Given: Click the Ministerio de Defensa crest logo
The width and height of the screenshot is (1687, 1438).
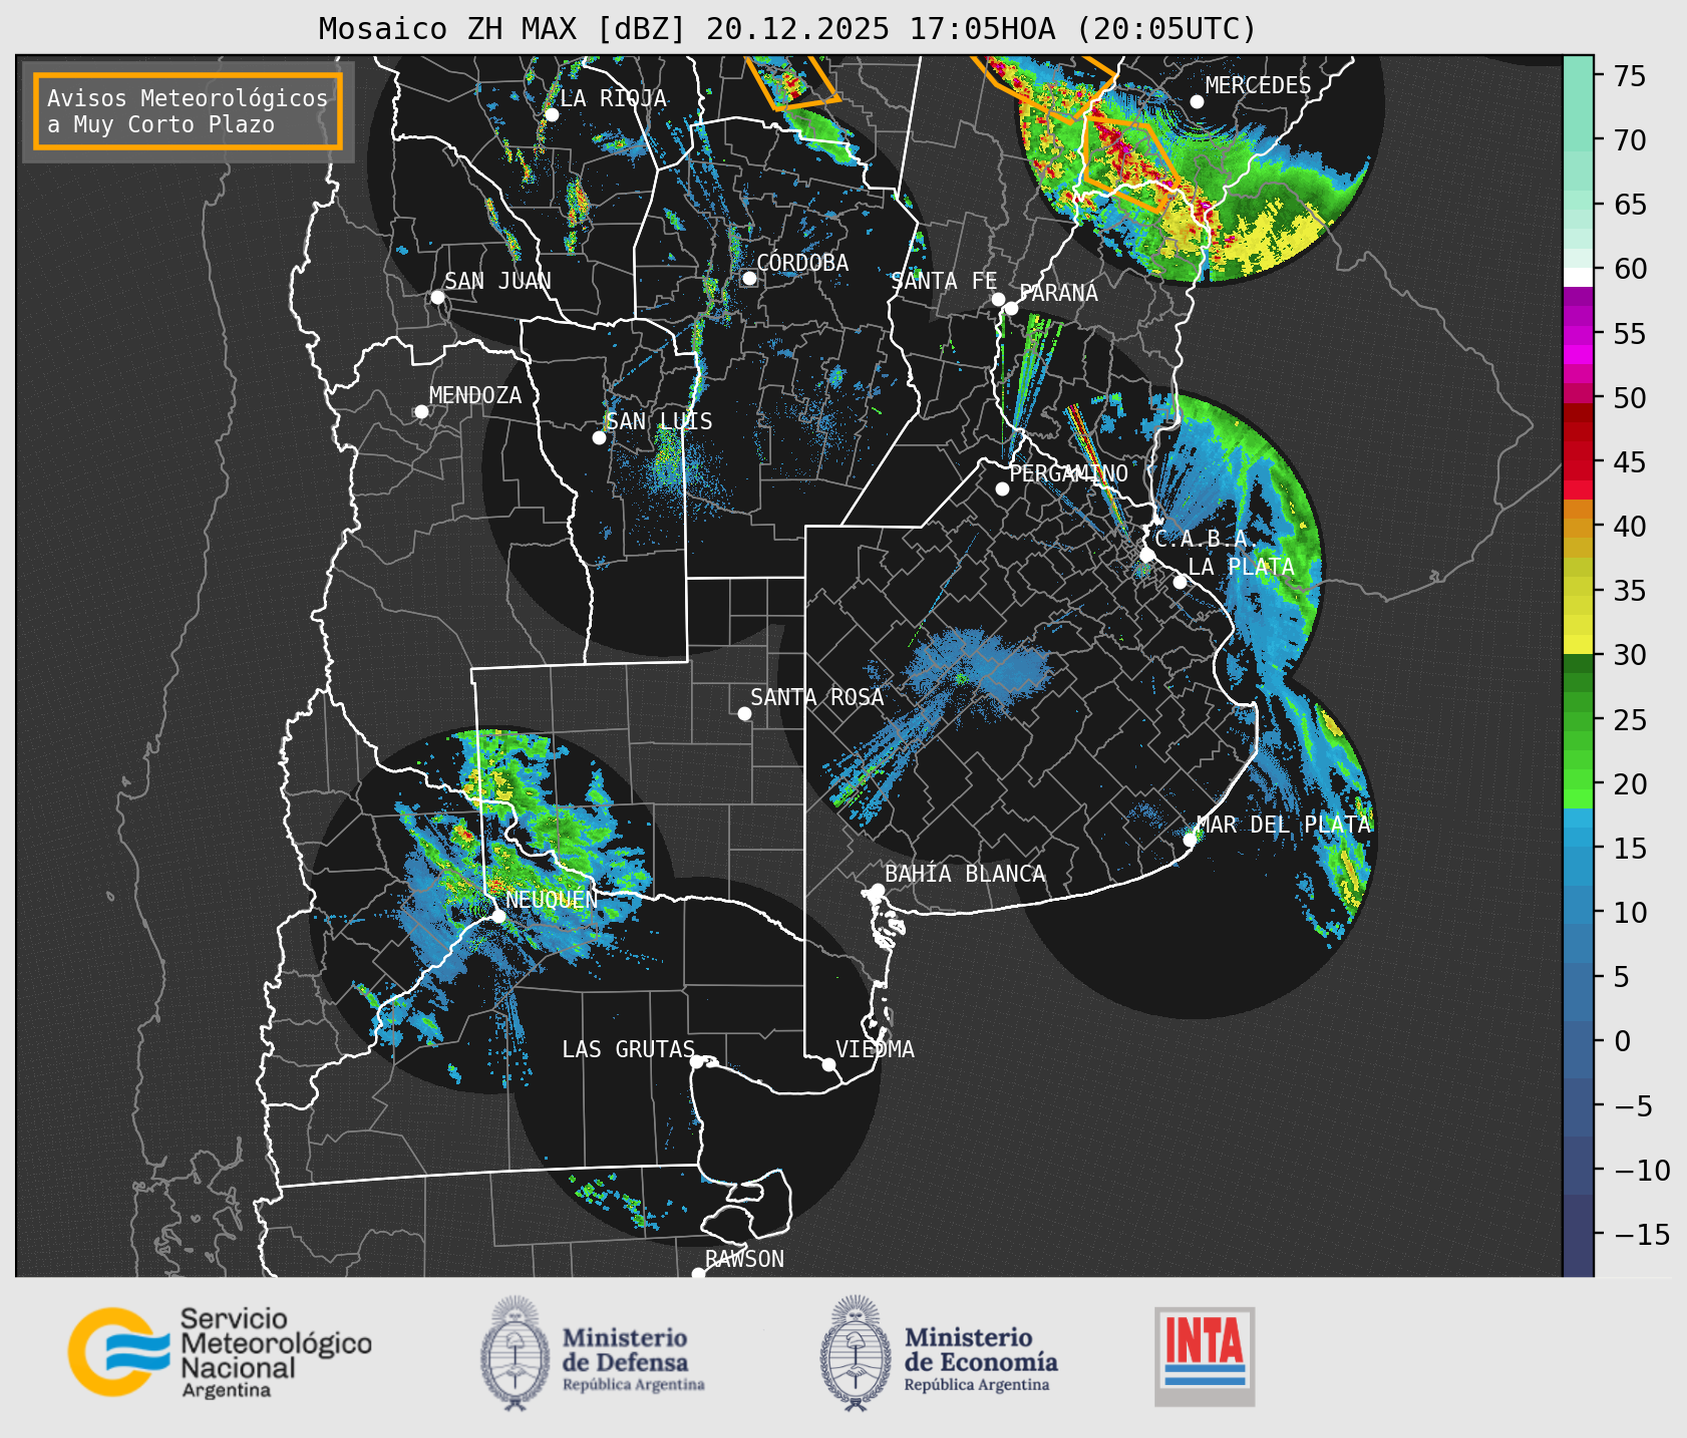Looking at the screenshot, I should [515, 1353].
